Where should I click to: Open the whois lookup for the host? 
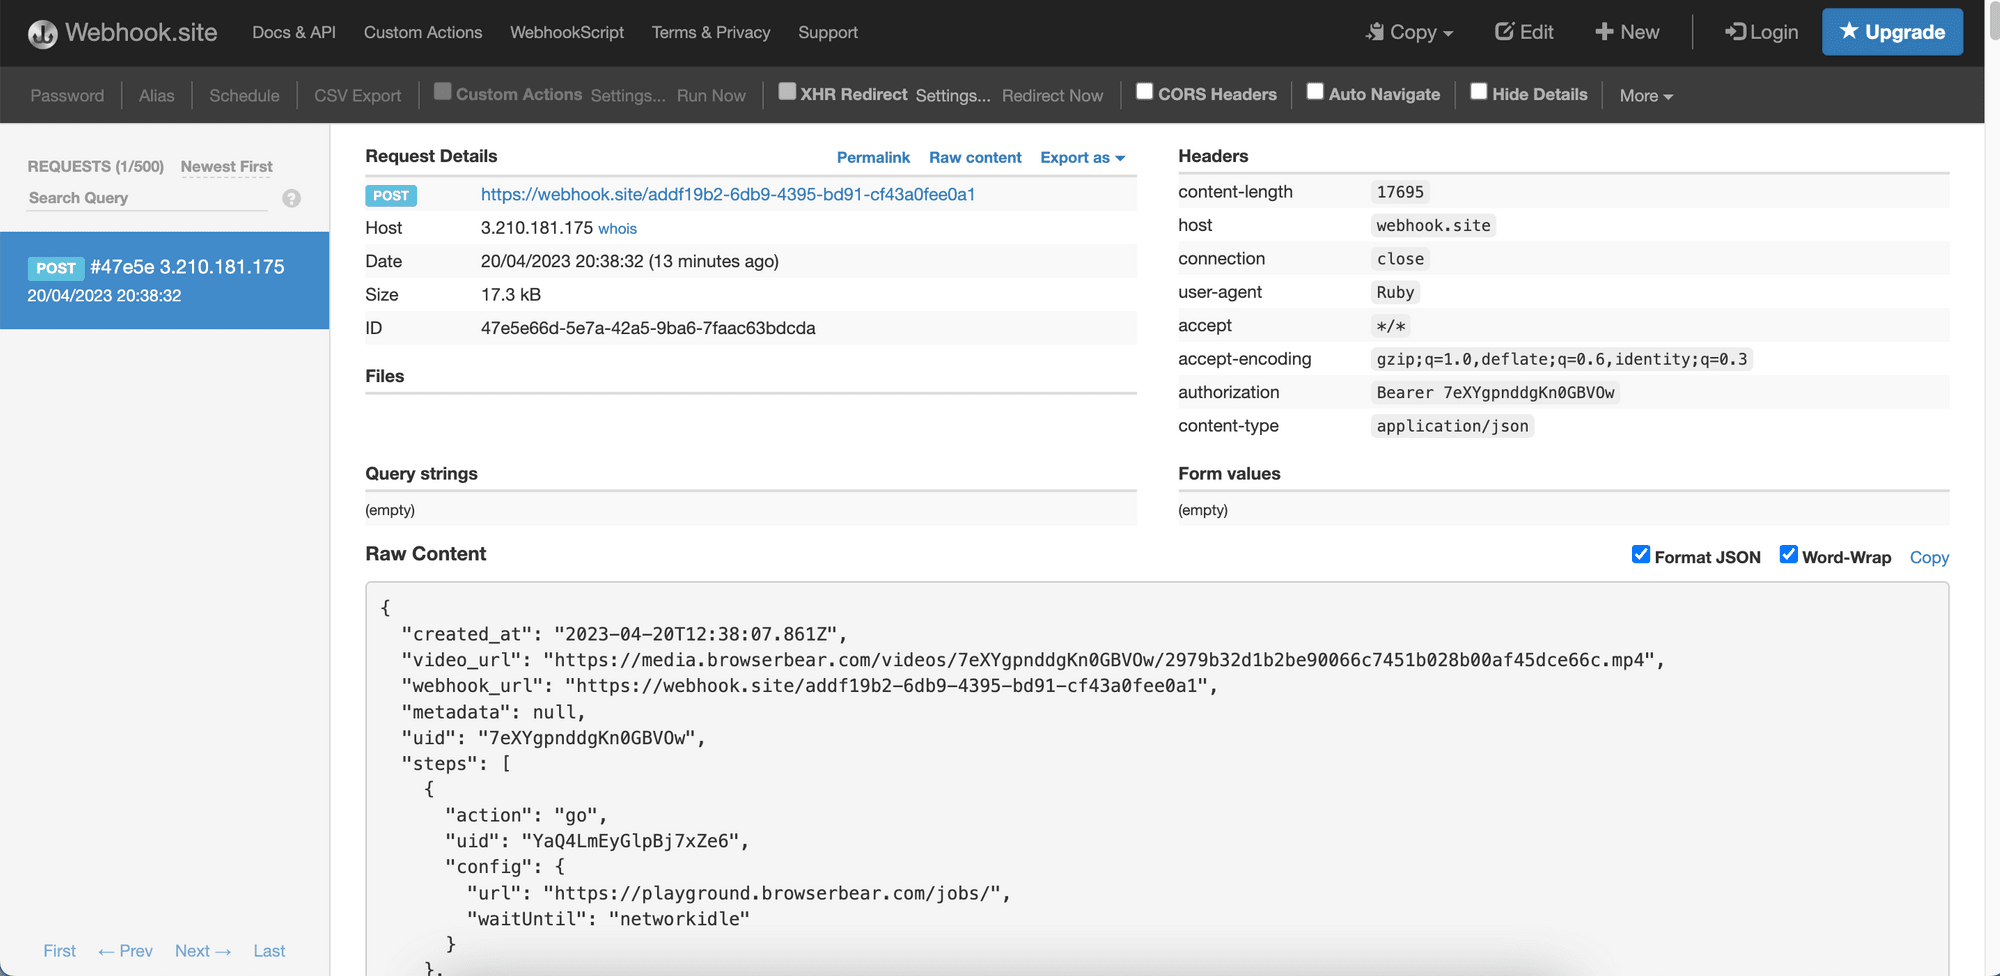(x=617, y=228)
